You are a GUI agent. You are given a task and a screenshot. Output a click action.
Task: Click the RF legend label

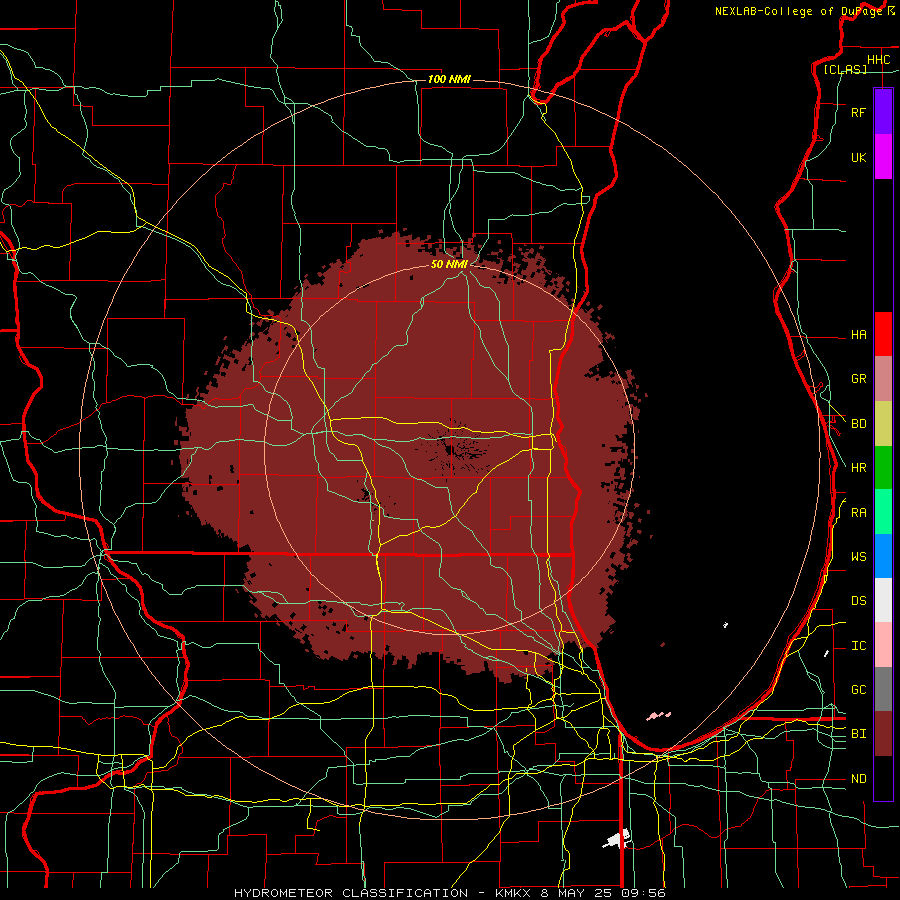[x=858, y=112]
